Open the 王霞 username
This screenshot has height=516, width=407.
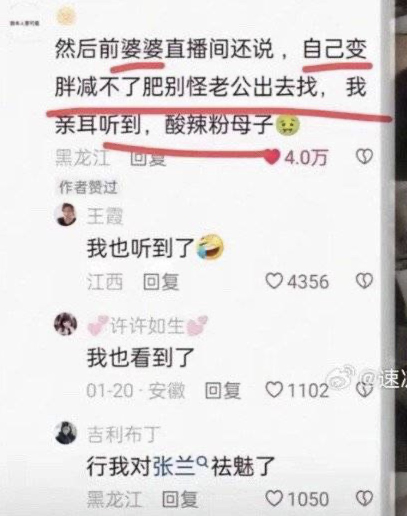pos(105,216)
